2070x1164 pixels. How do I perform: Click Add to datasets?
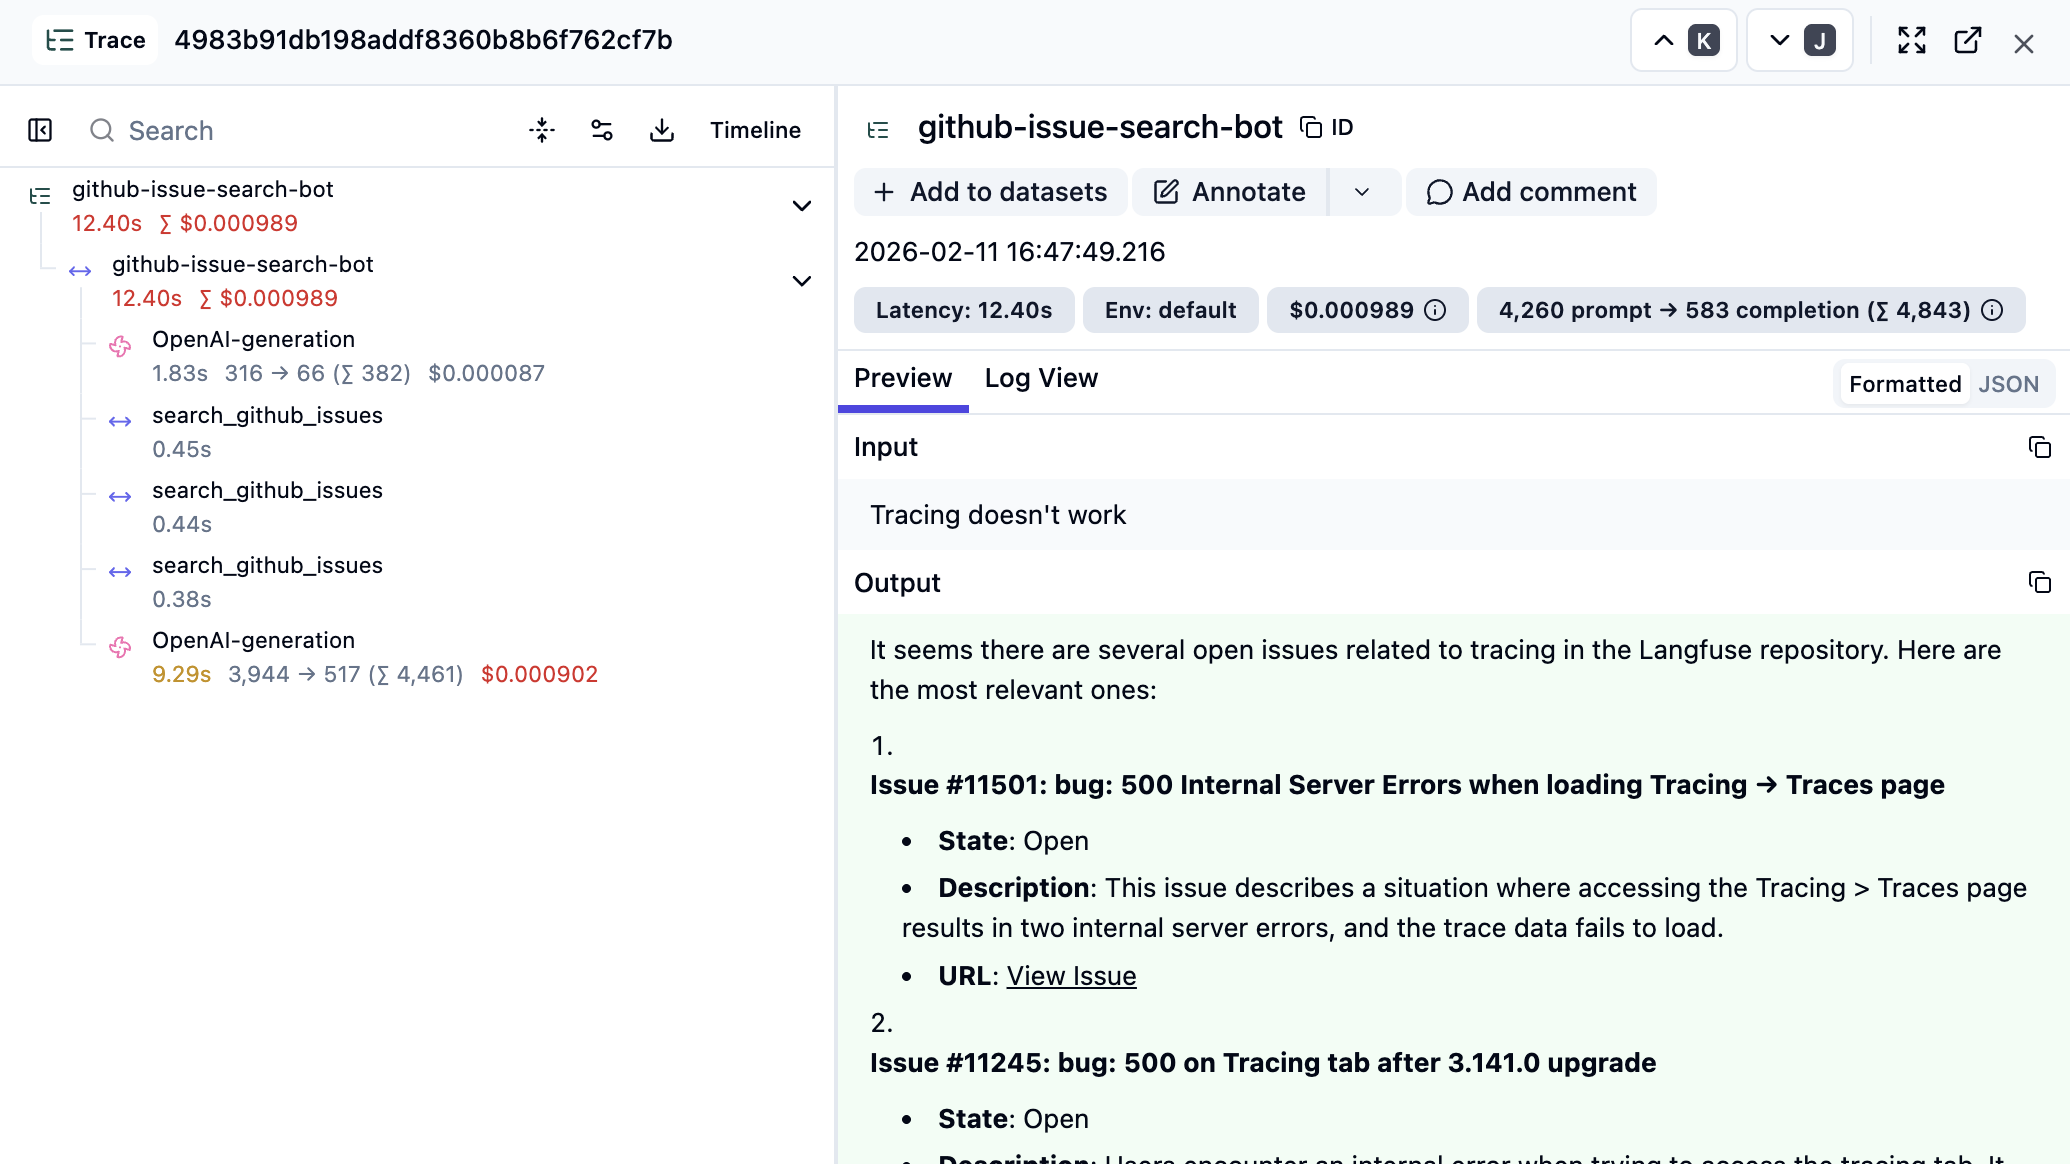(x=990, y=191)
